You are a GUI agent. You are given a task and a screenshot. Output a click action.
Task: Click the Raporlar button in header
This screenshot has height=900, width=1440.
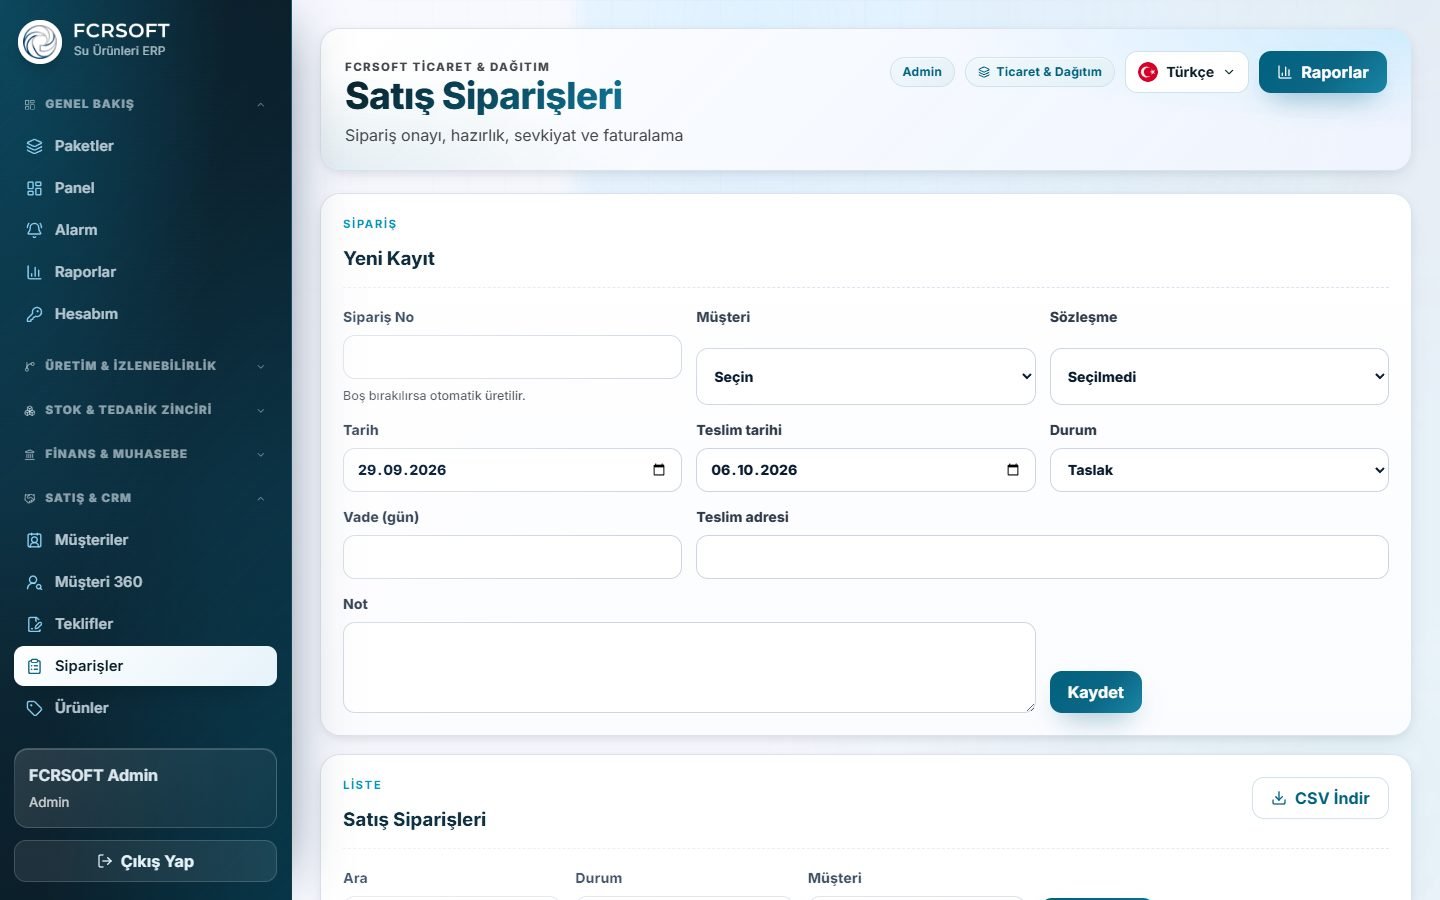click(x=1323, y=72)
